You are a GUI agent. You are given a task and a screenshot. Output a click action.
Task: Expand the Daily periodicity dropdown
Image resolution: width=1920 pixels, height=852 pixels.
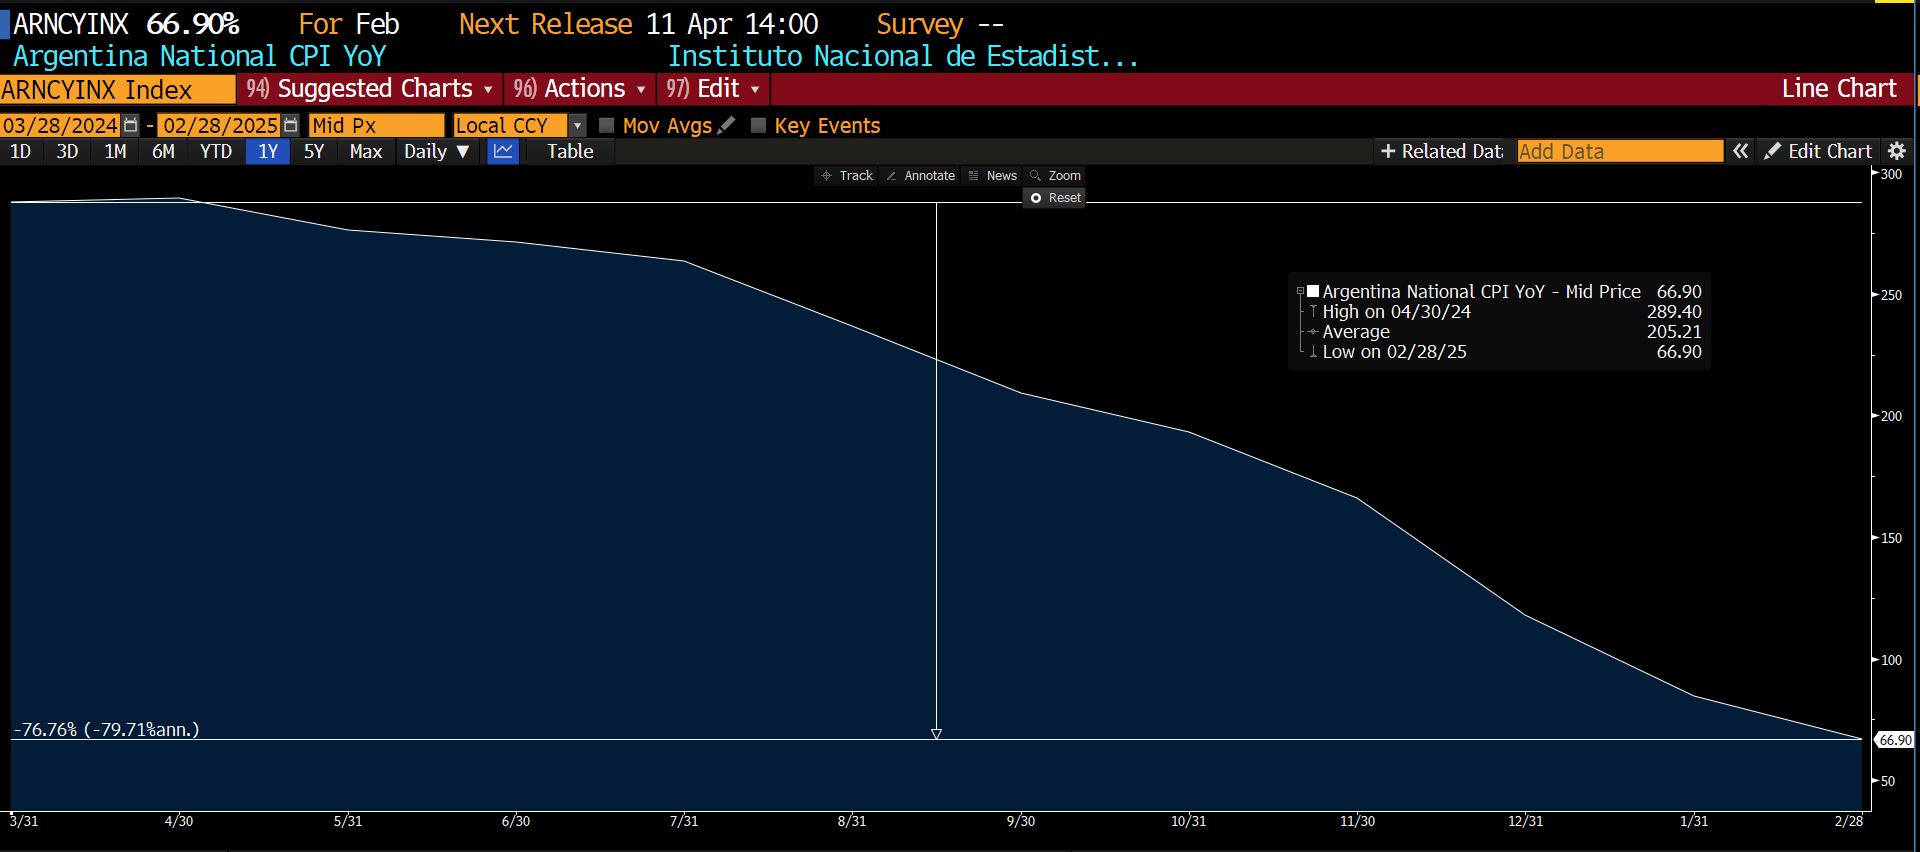coord(436,152)
